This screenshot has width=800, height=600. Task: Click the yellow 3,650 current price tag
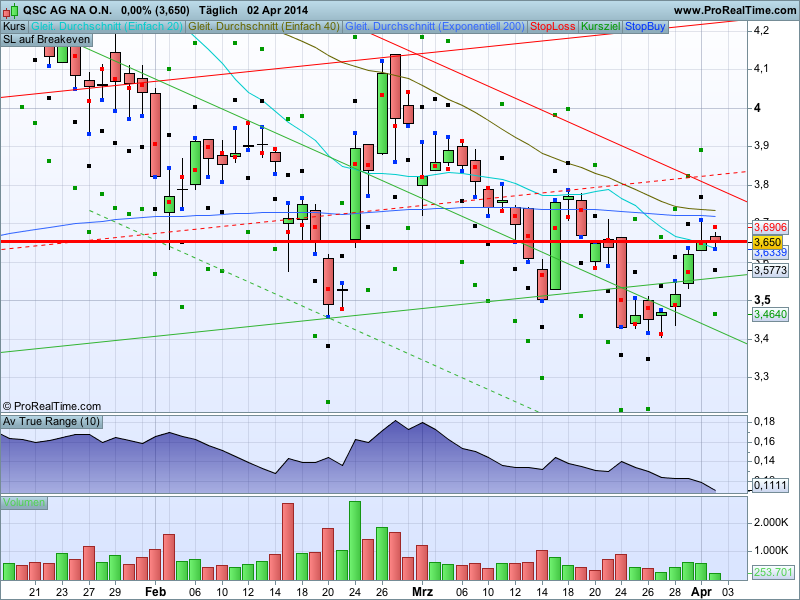click(767, 242)
